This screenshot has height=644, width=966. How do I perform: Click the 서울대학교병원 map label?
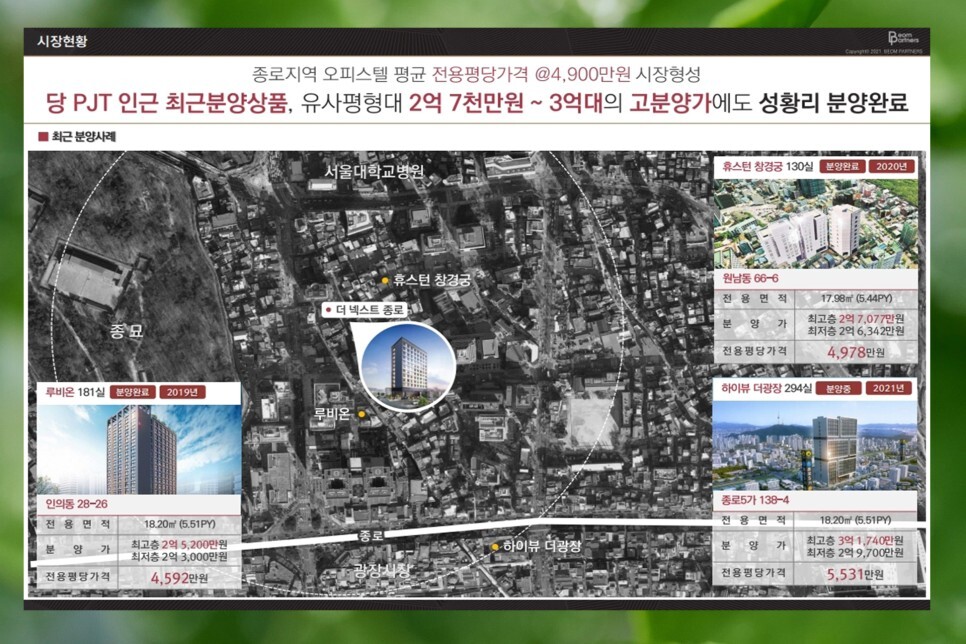[374, 171]
